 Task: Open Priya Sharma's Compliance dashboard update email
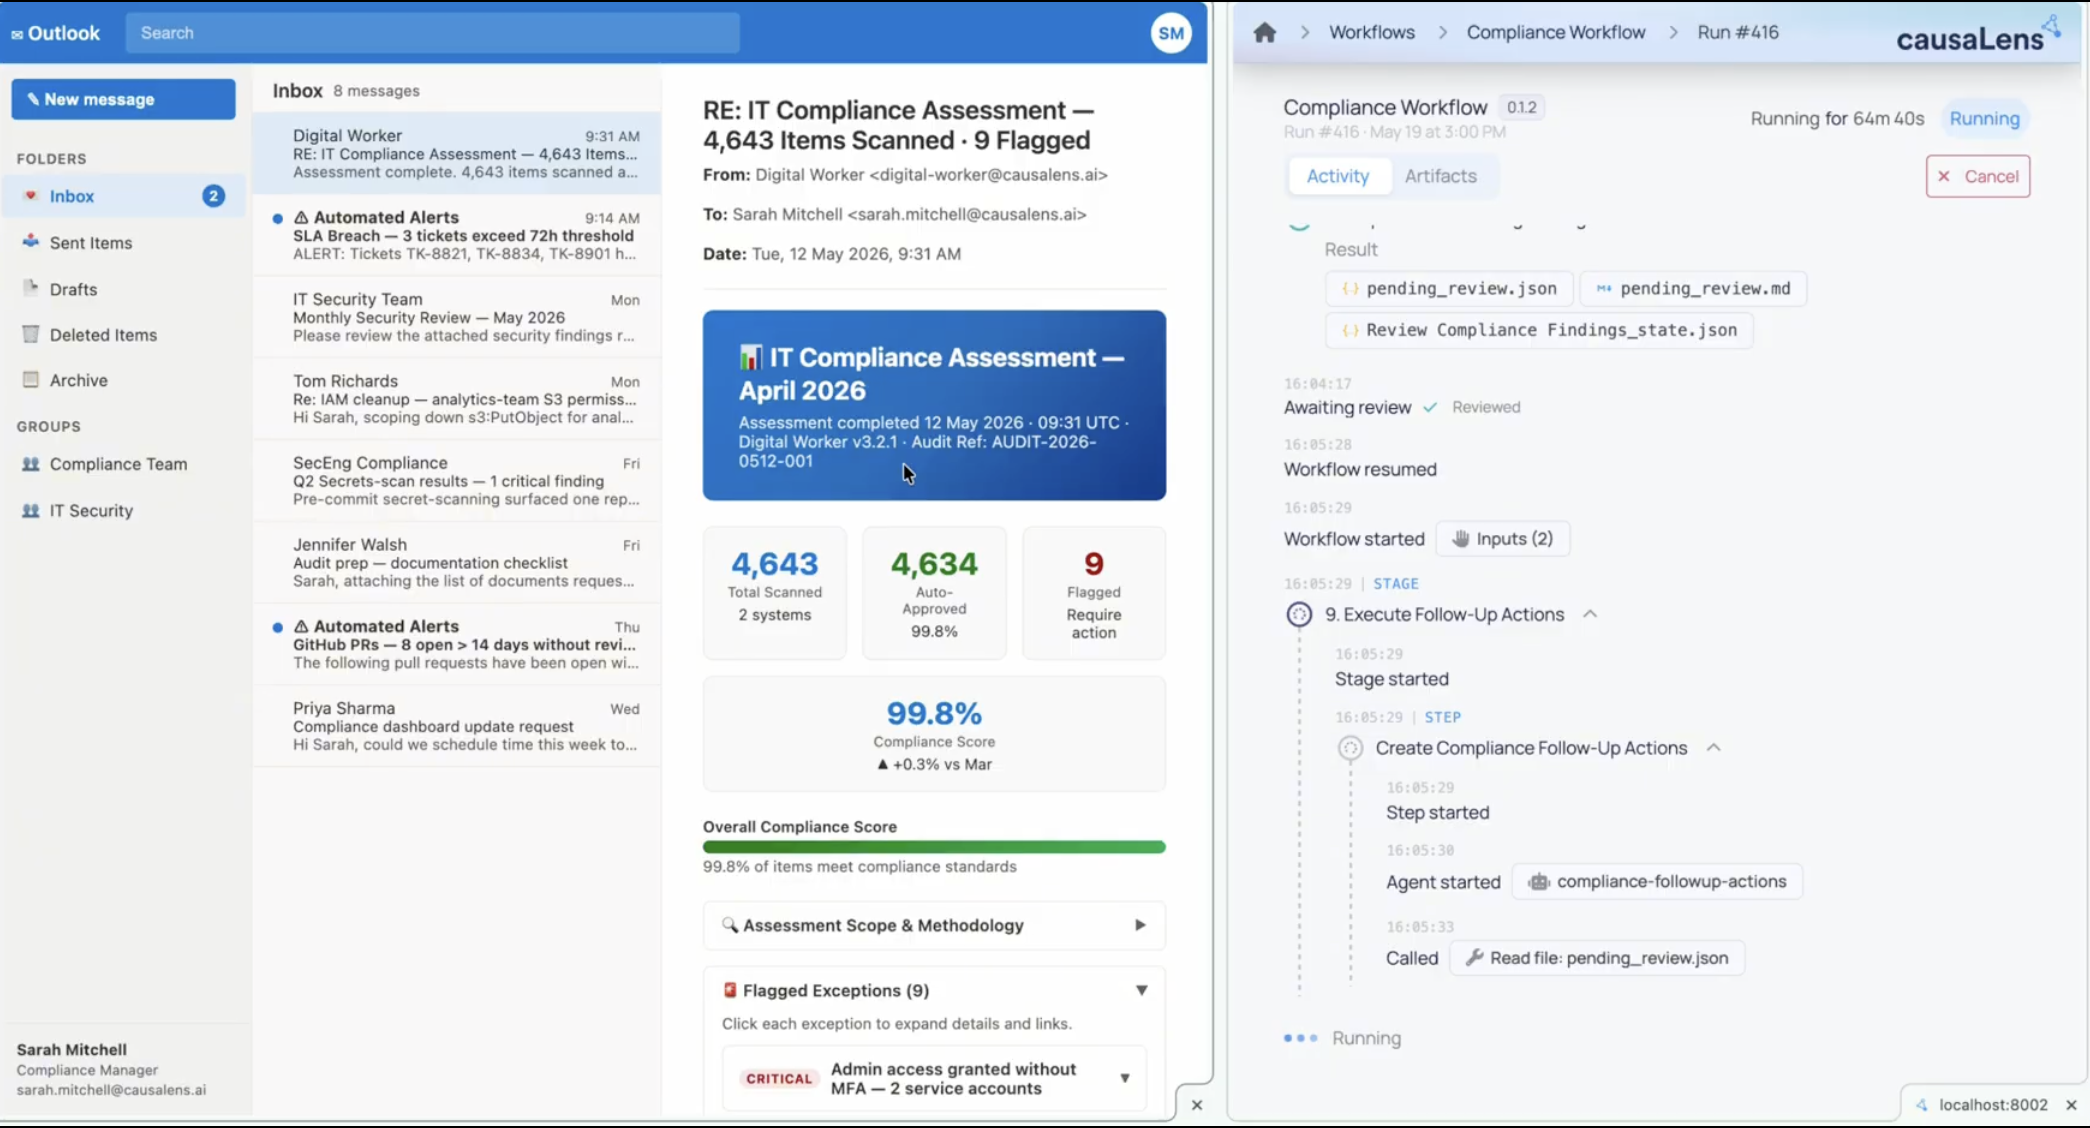point(457,727)
